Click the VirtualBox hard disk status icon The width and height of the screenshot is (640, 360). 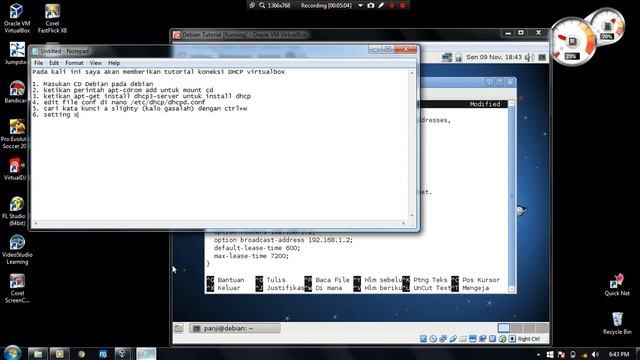[423, 339]
